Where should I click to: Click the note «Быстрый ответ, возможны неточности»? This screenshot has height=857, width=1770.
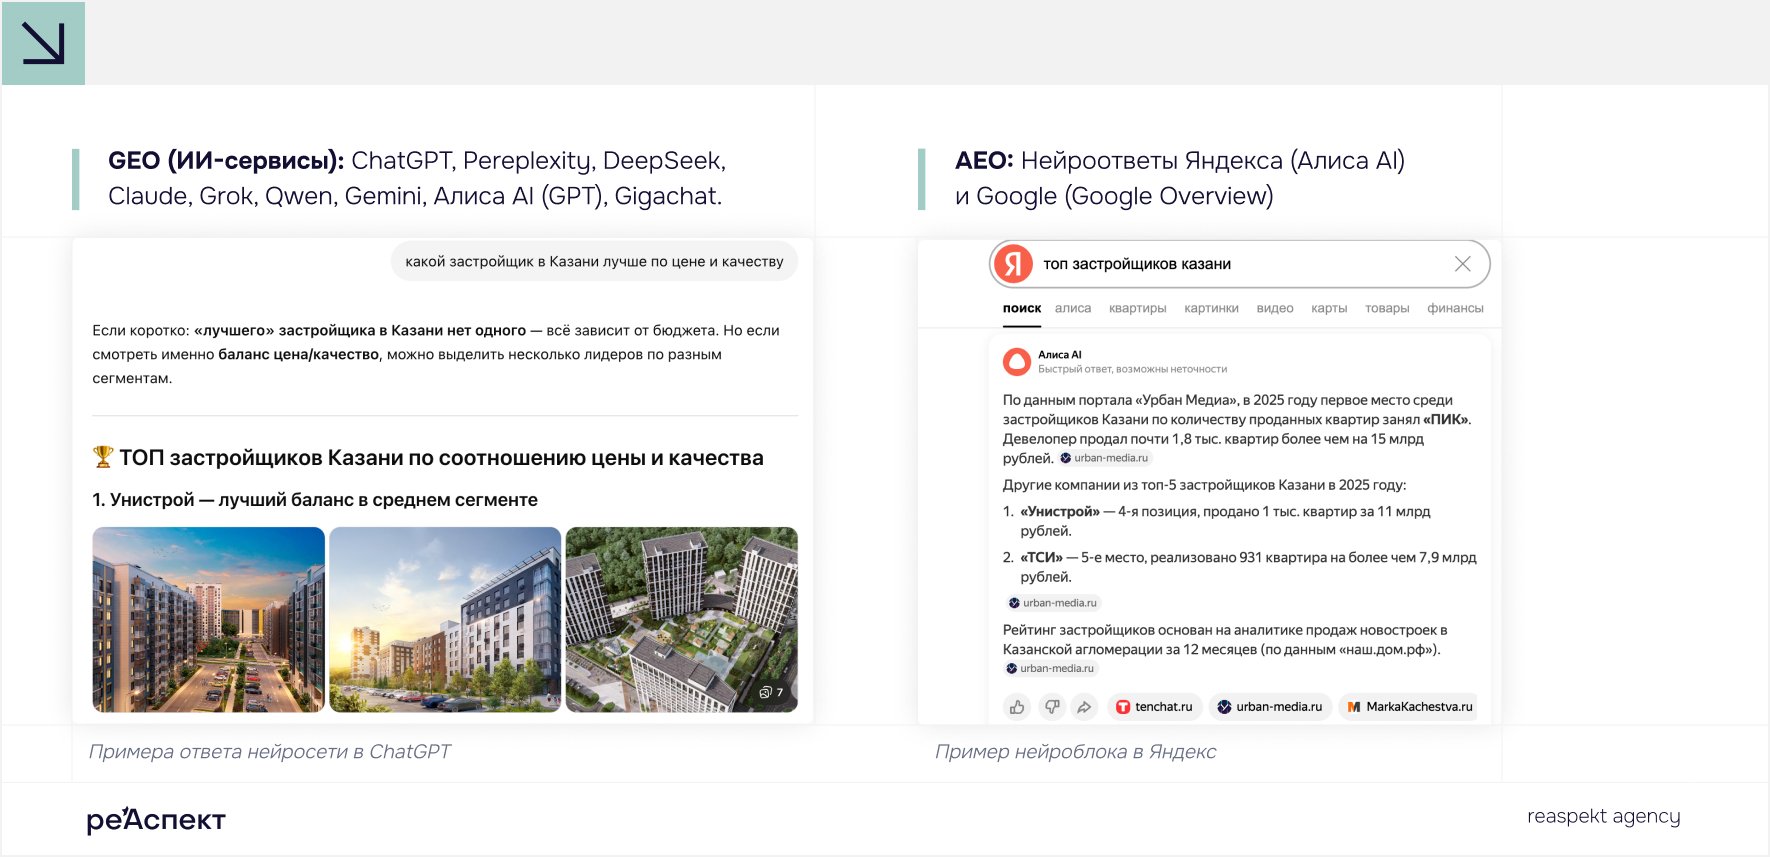coord(1132,369)
